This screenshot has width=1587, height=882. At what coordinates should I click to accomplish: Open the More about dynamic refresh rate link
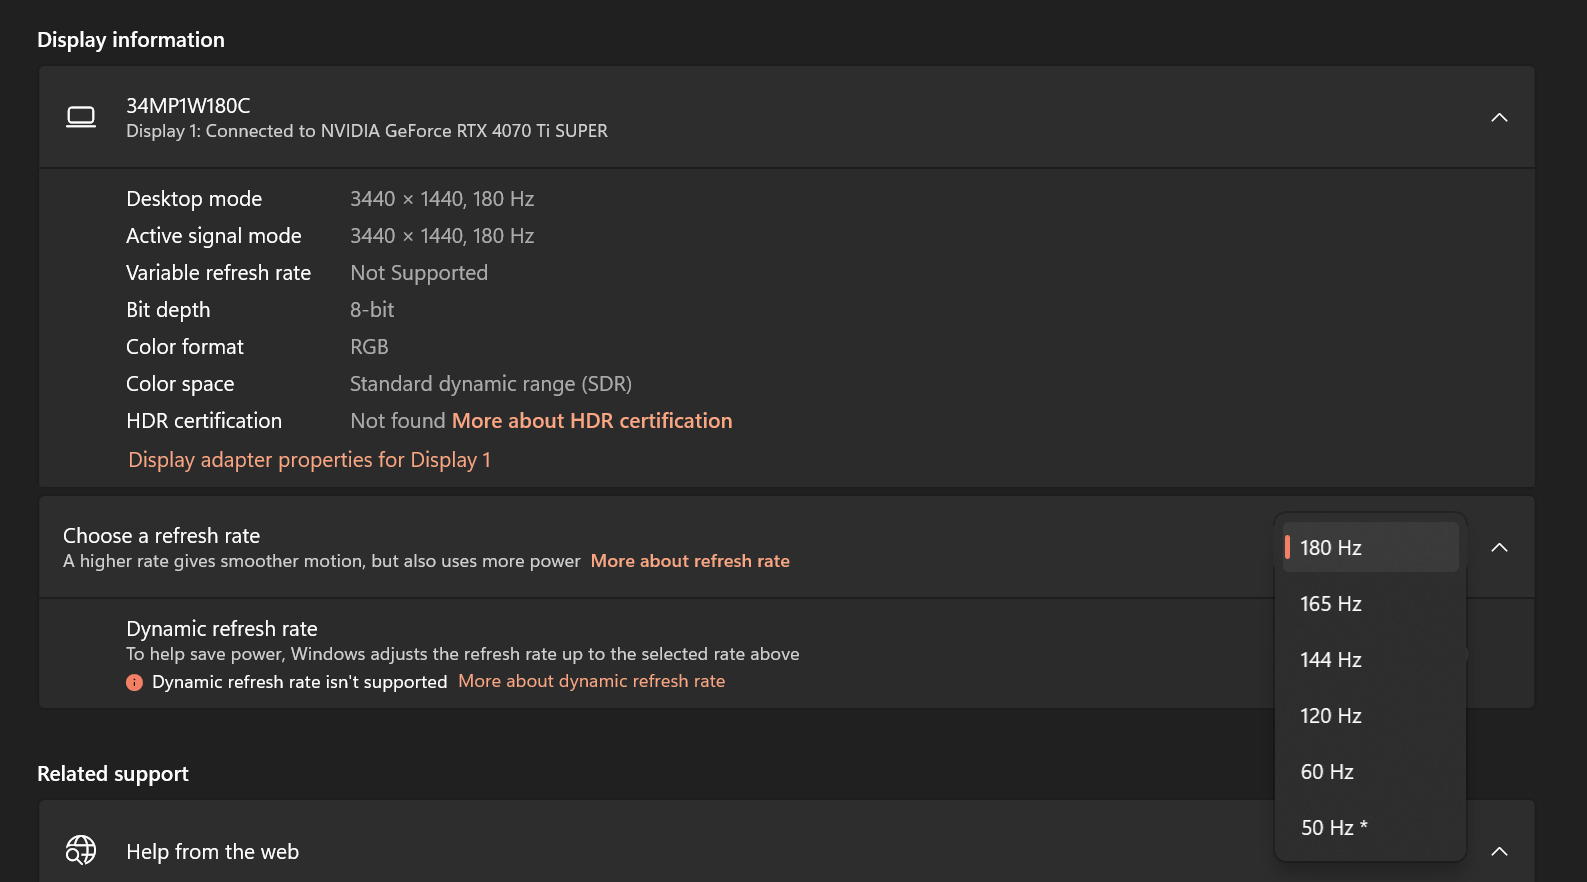coord(591,681)
